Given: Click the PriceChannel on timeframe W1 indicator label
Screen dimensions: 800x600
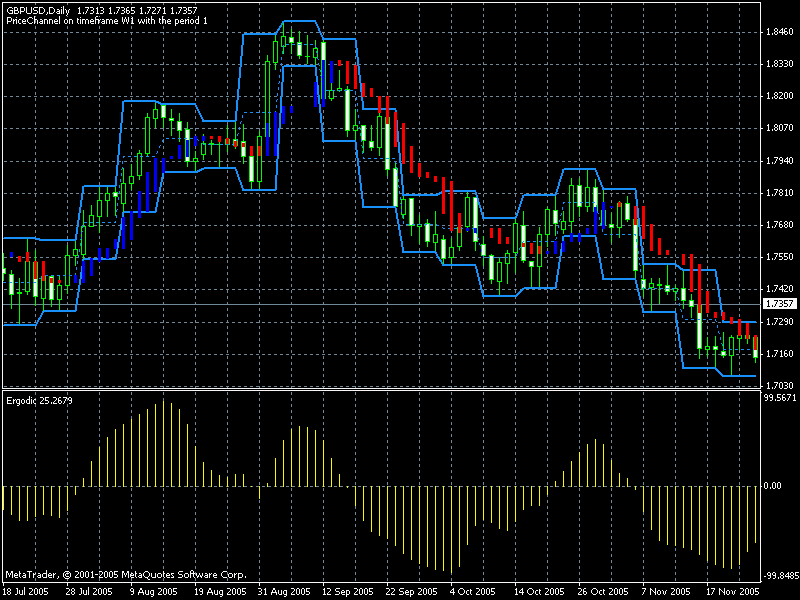Looking at the screenshot, I should 107,21.
